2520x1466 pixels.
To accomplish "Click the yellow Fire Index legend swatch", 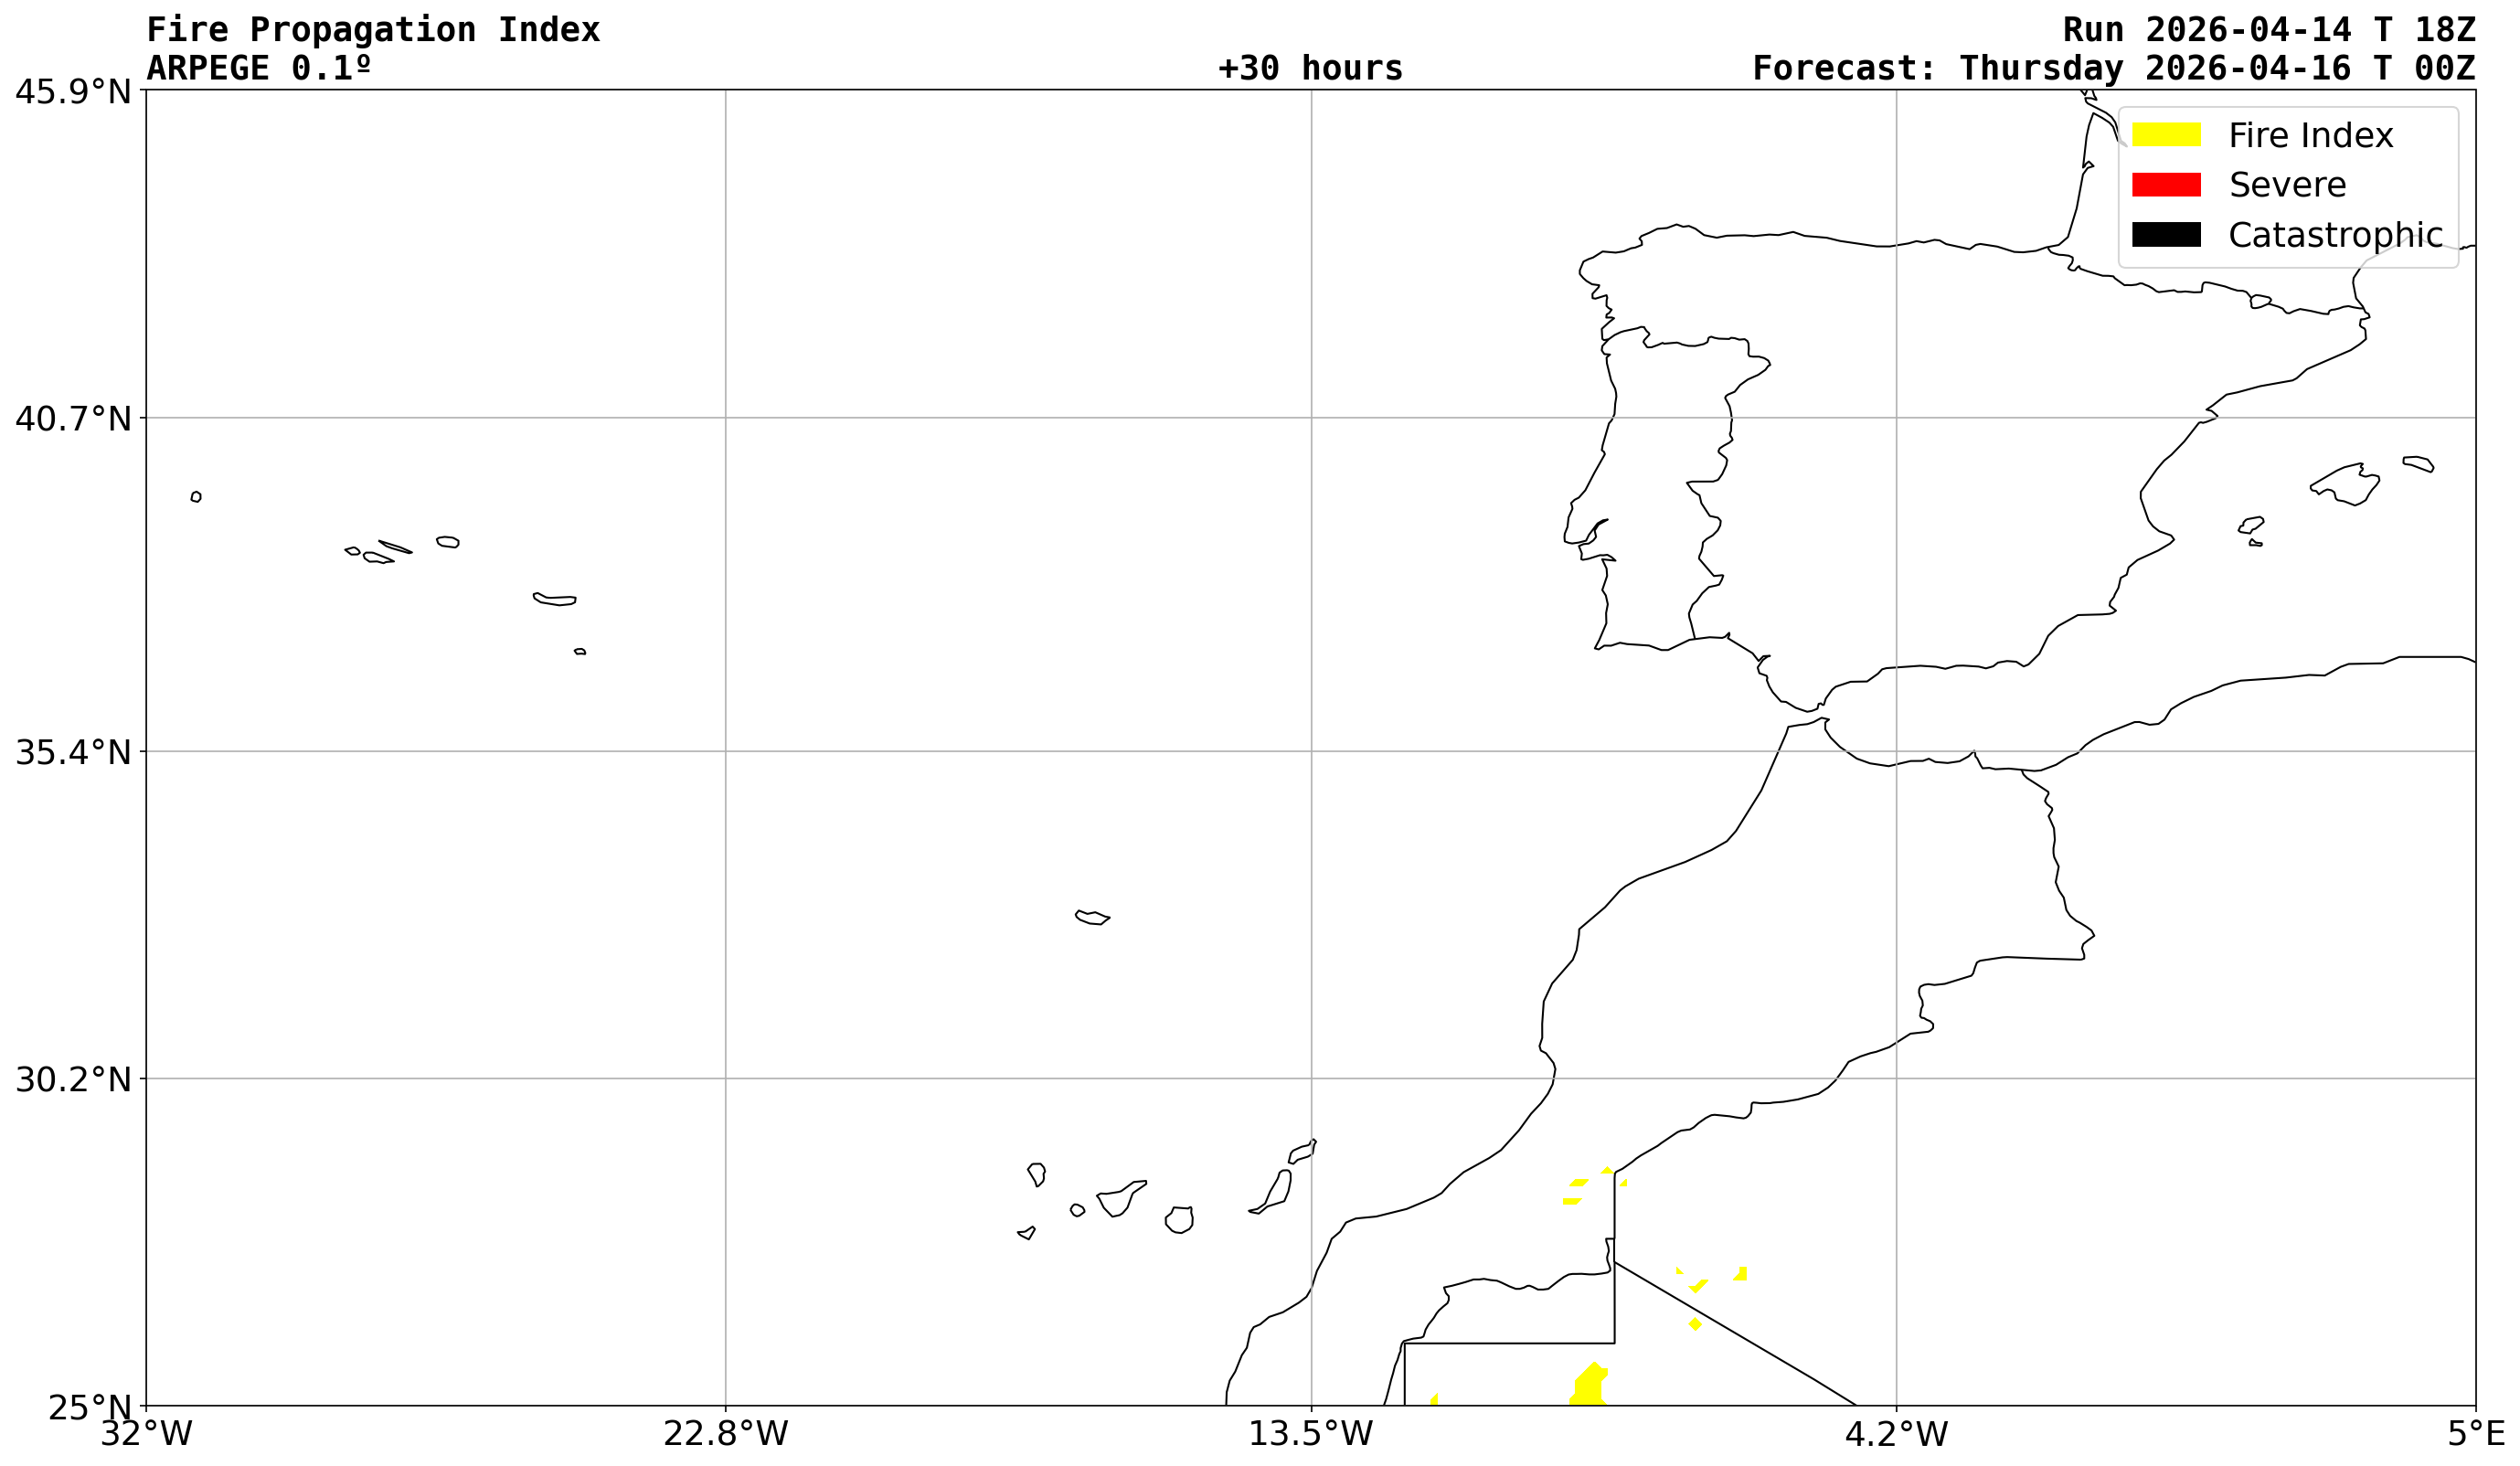I will 2166,135.
